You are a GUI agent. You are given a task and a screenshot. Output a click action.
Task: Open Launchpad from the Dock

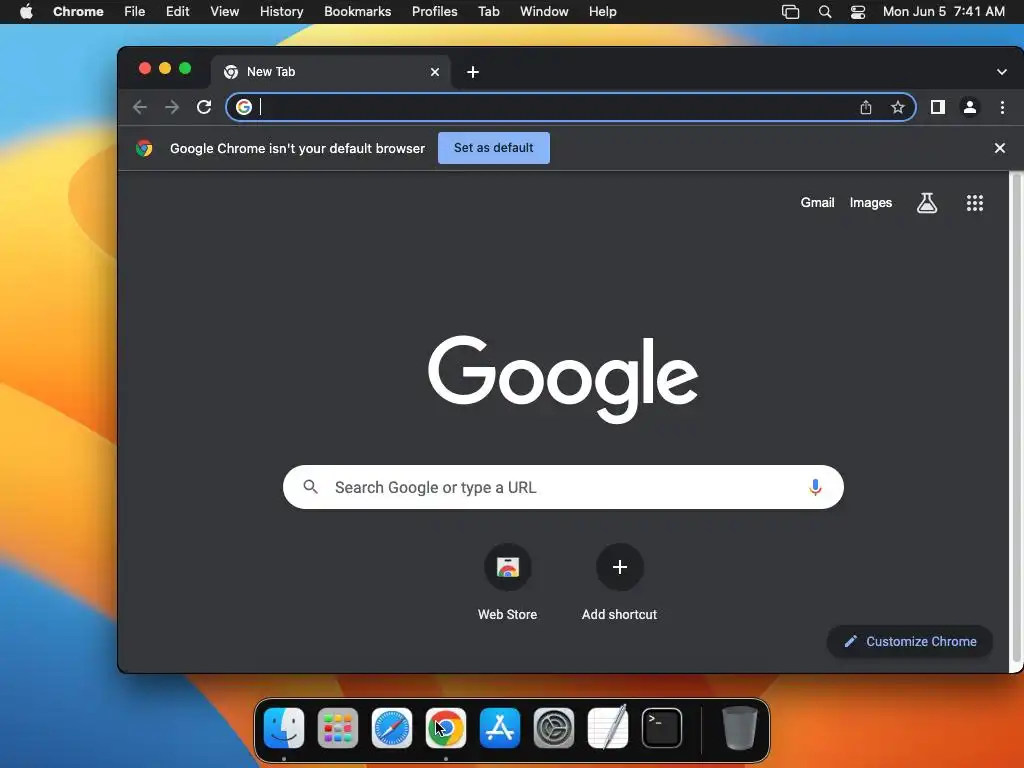[338, 728]
